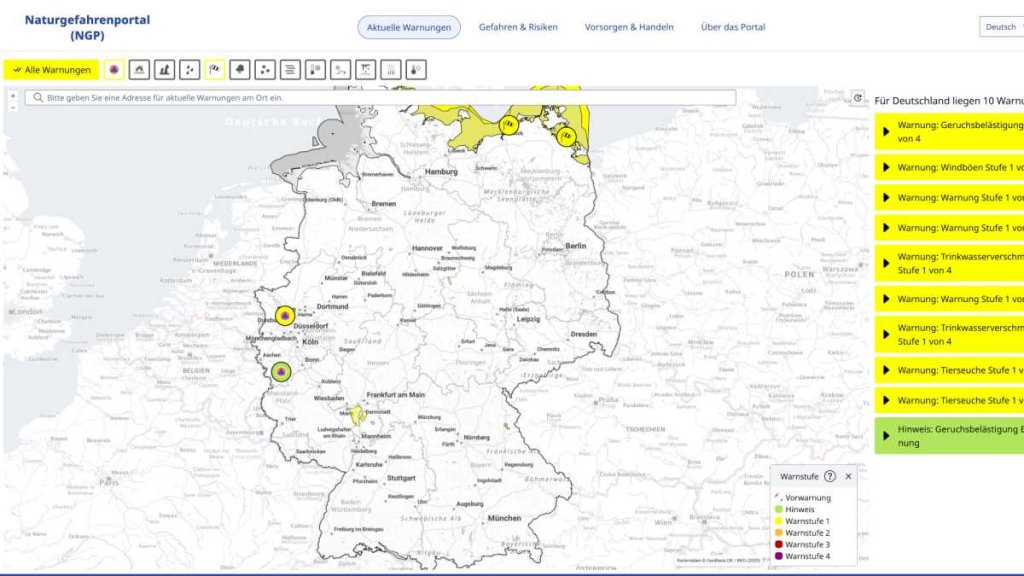Expand the green Hinweis: Geruchsbelästigung entry
This screenshot has height=576, width=1024.
[949, 436]
